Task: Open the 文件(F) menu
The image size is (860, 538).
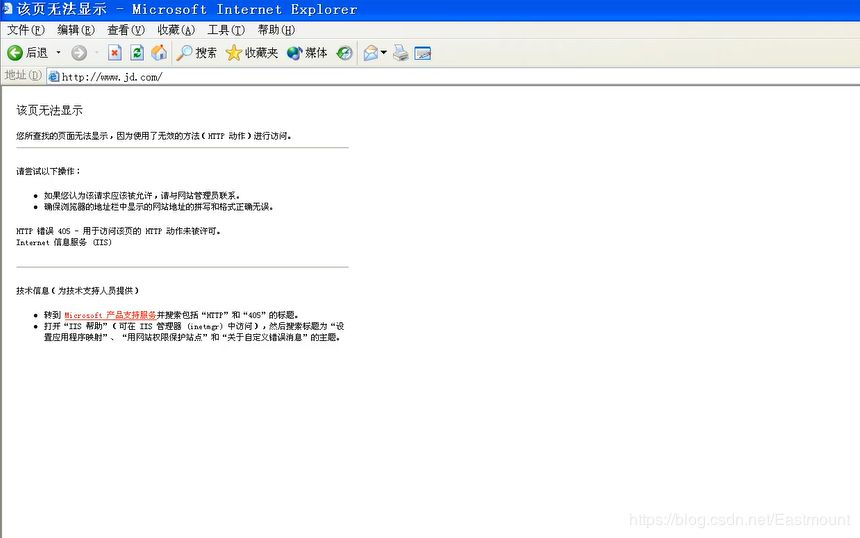Action: (x=25, y=30)
